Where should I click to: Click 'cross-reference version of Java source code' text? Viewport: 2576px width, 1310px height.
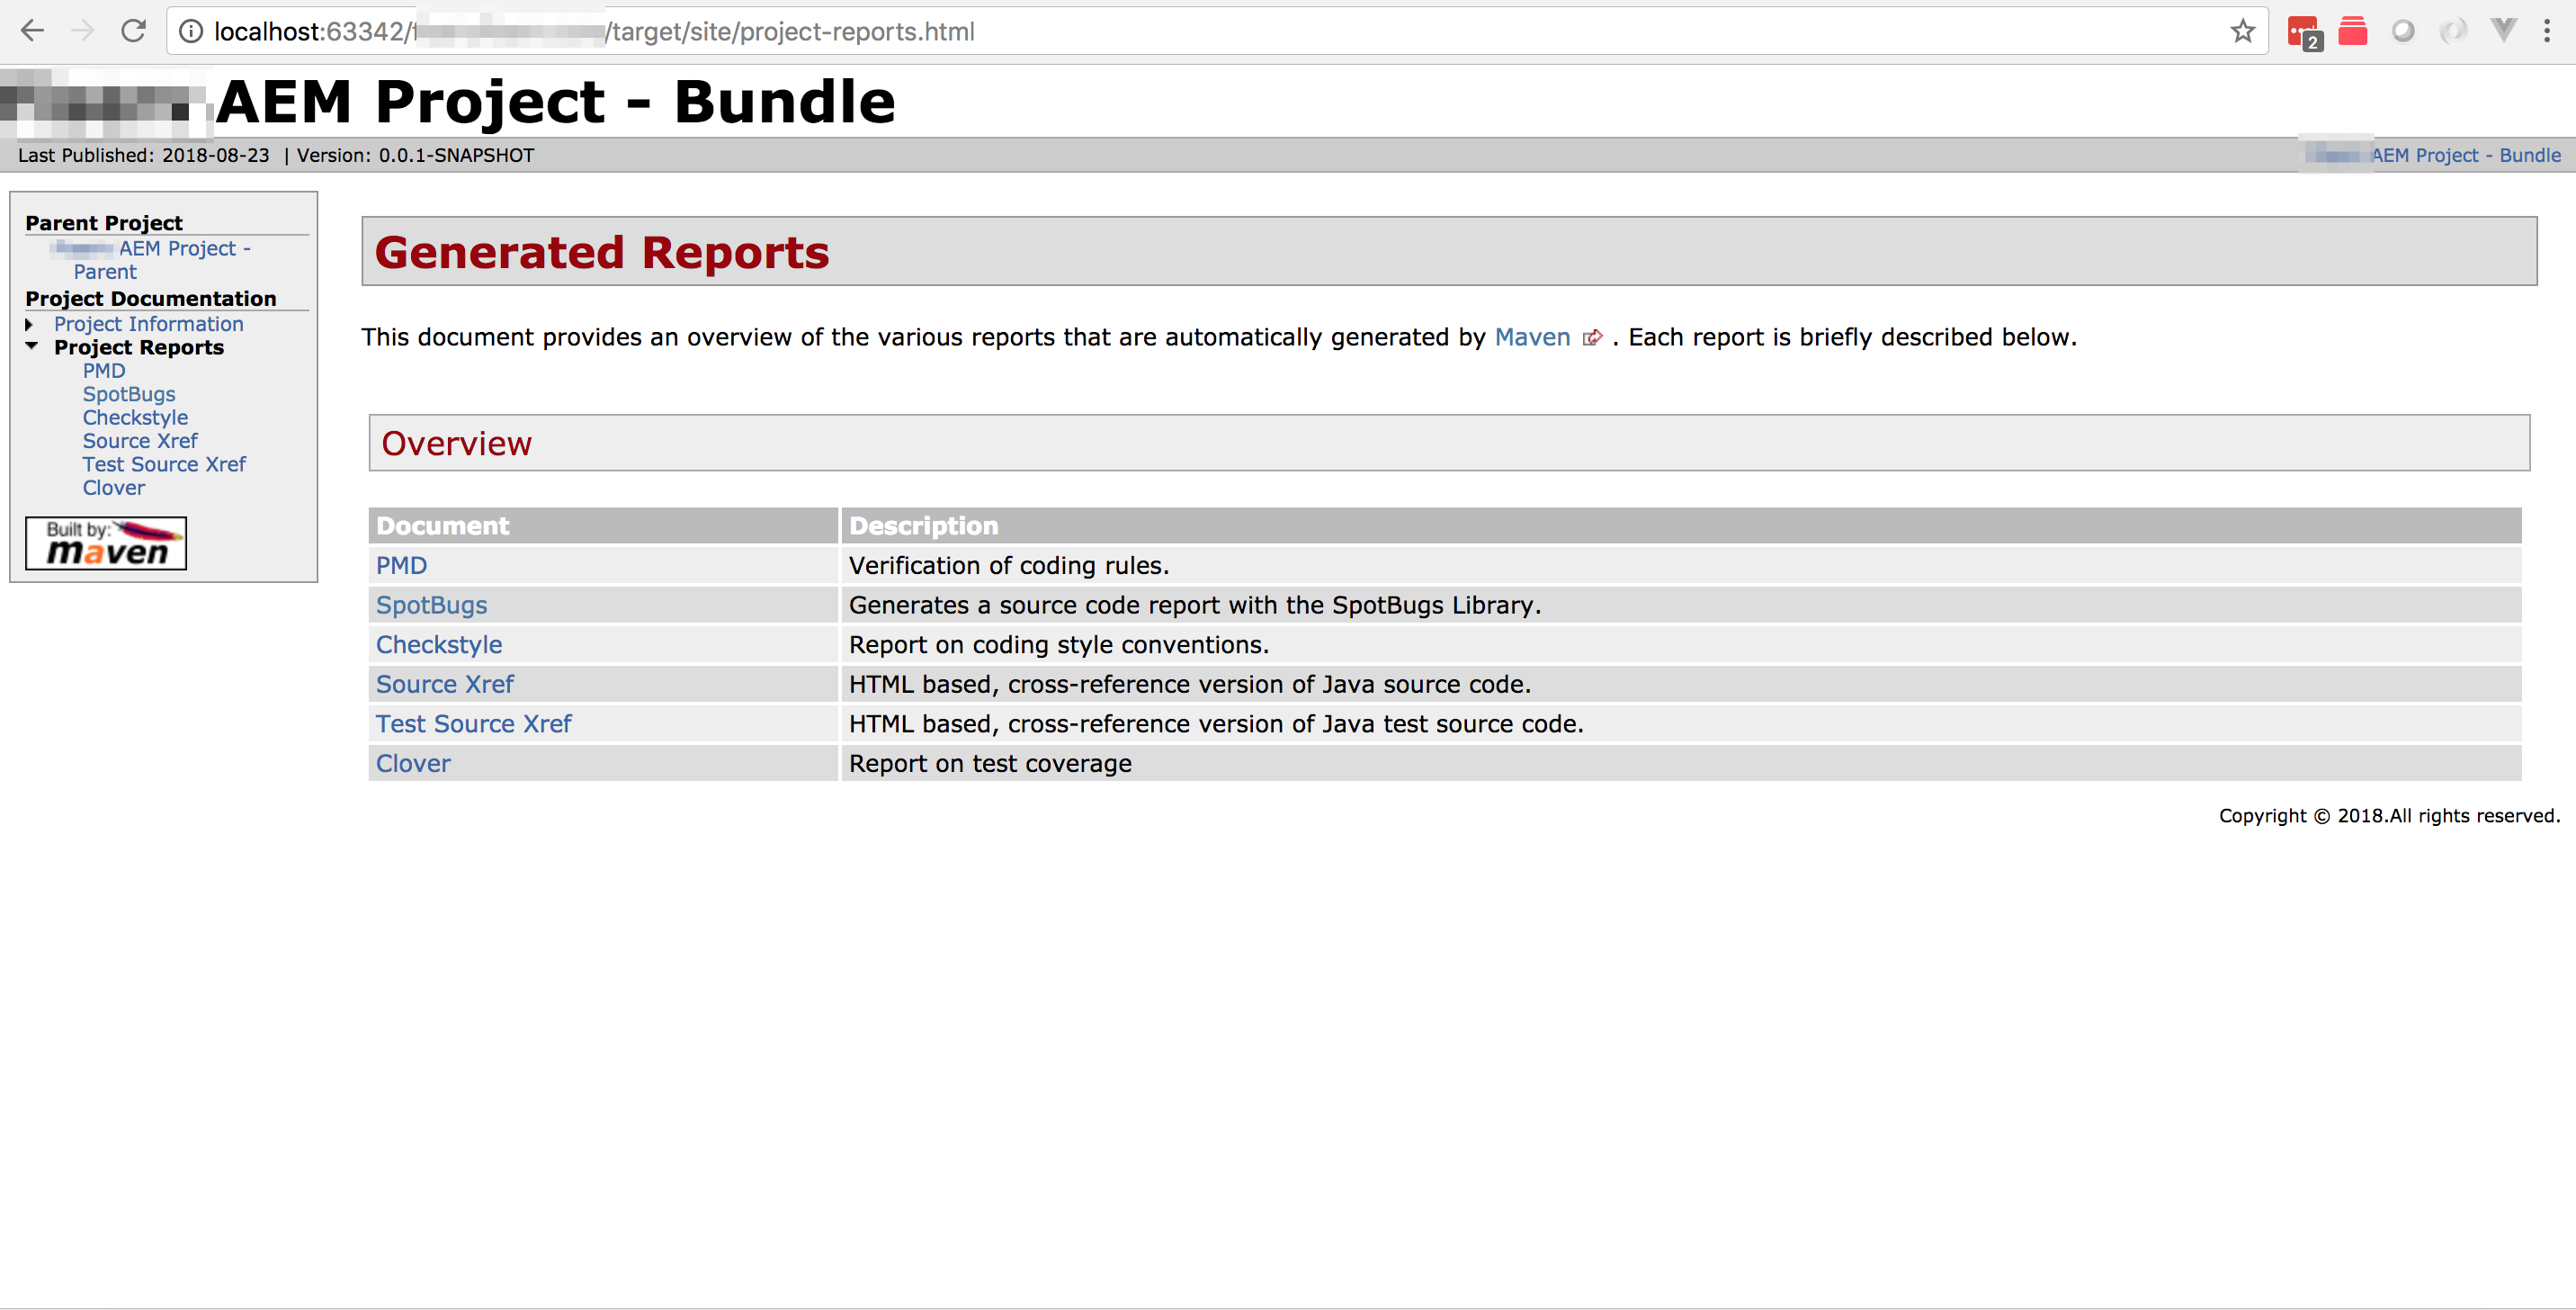(1266, 684)
